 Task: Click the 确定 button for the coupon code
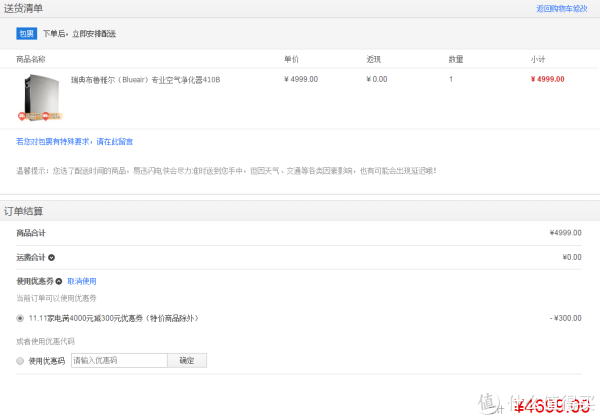(x=187, y=360)
